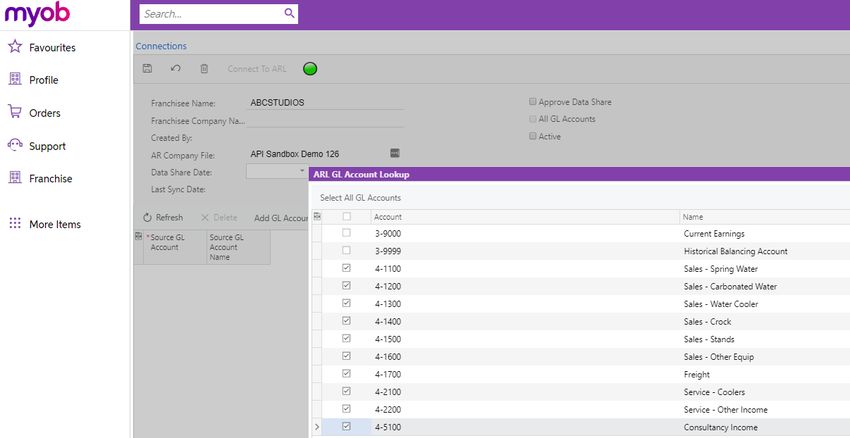Uncheck the 4-1100 Sales - Spring Water row
This screenshot has width=850, height=438.
click(x=346, y=268)
